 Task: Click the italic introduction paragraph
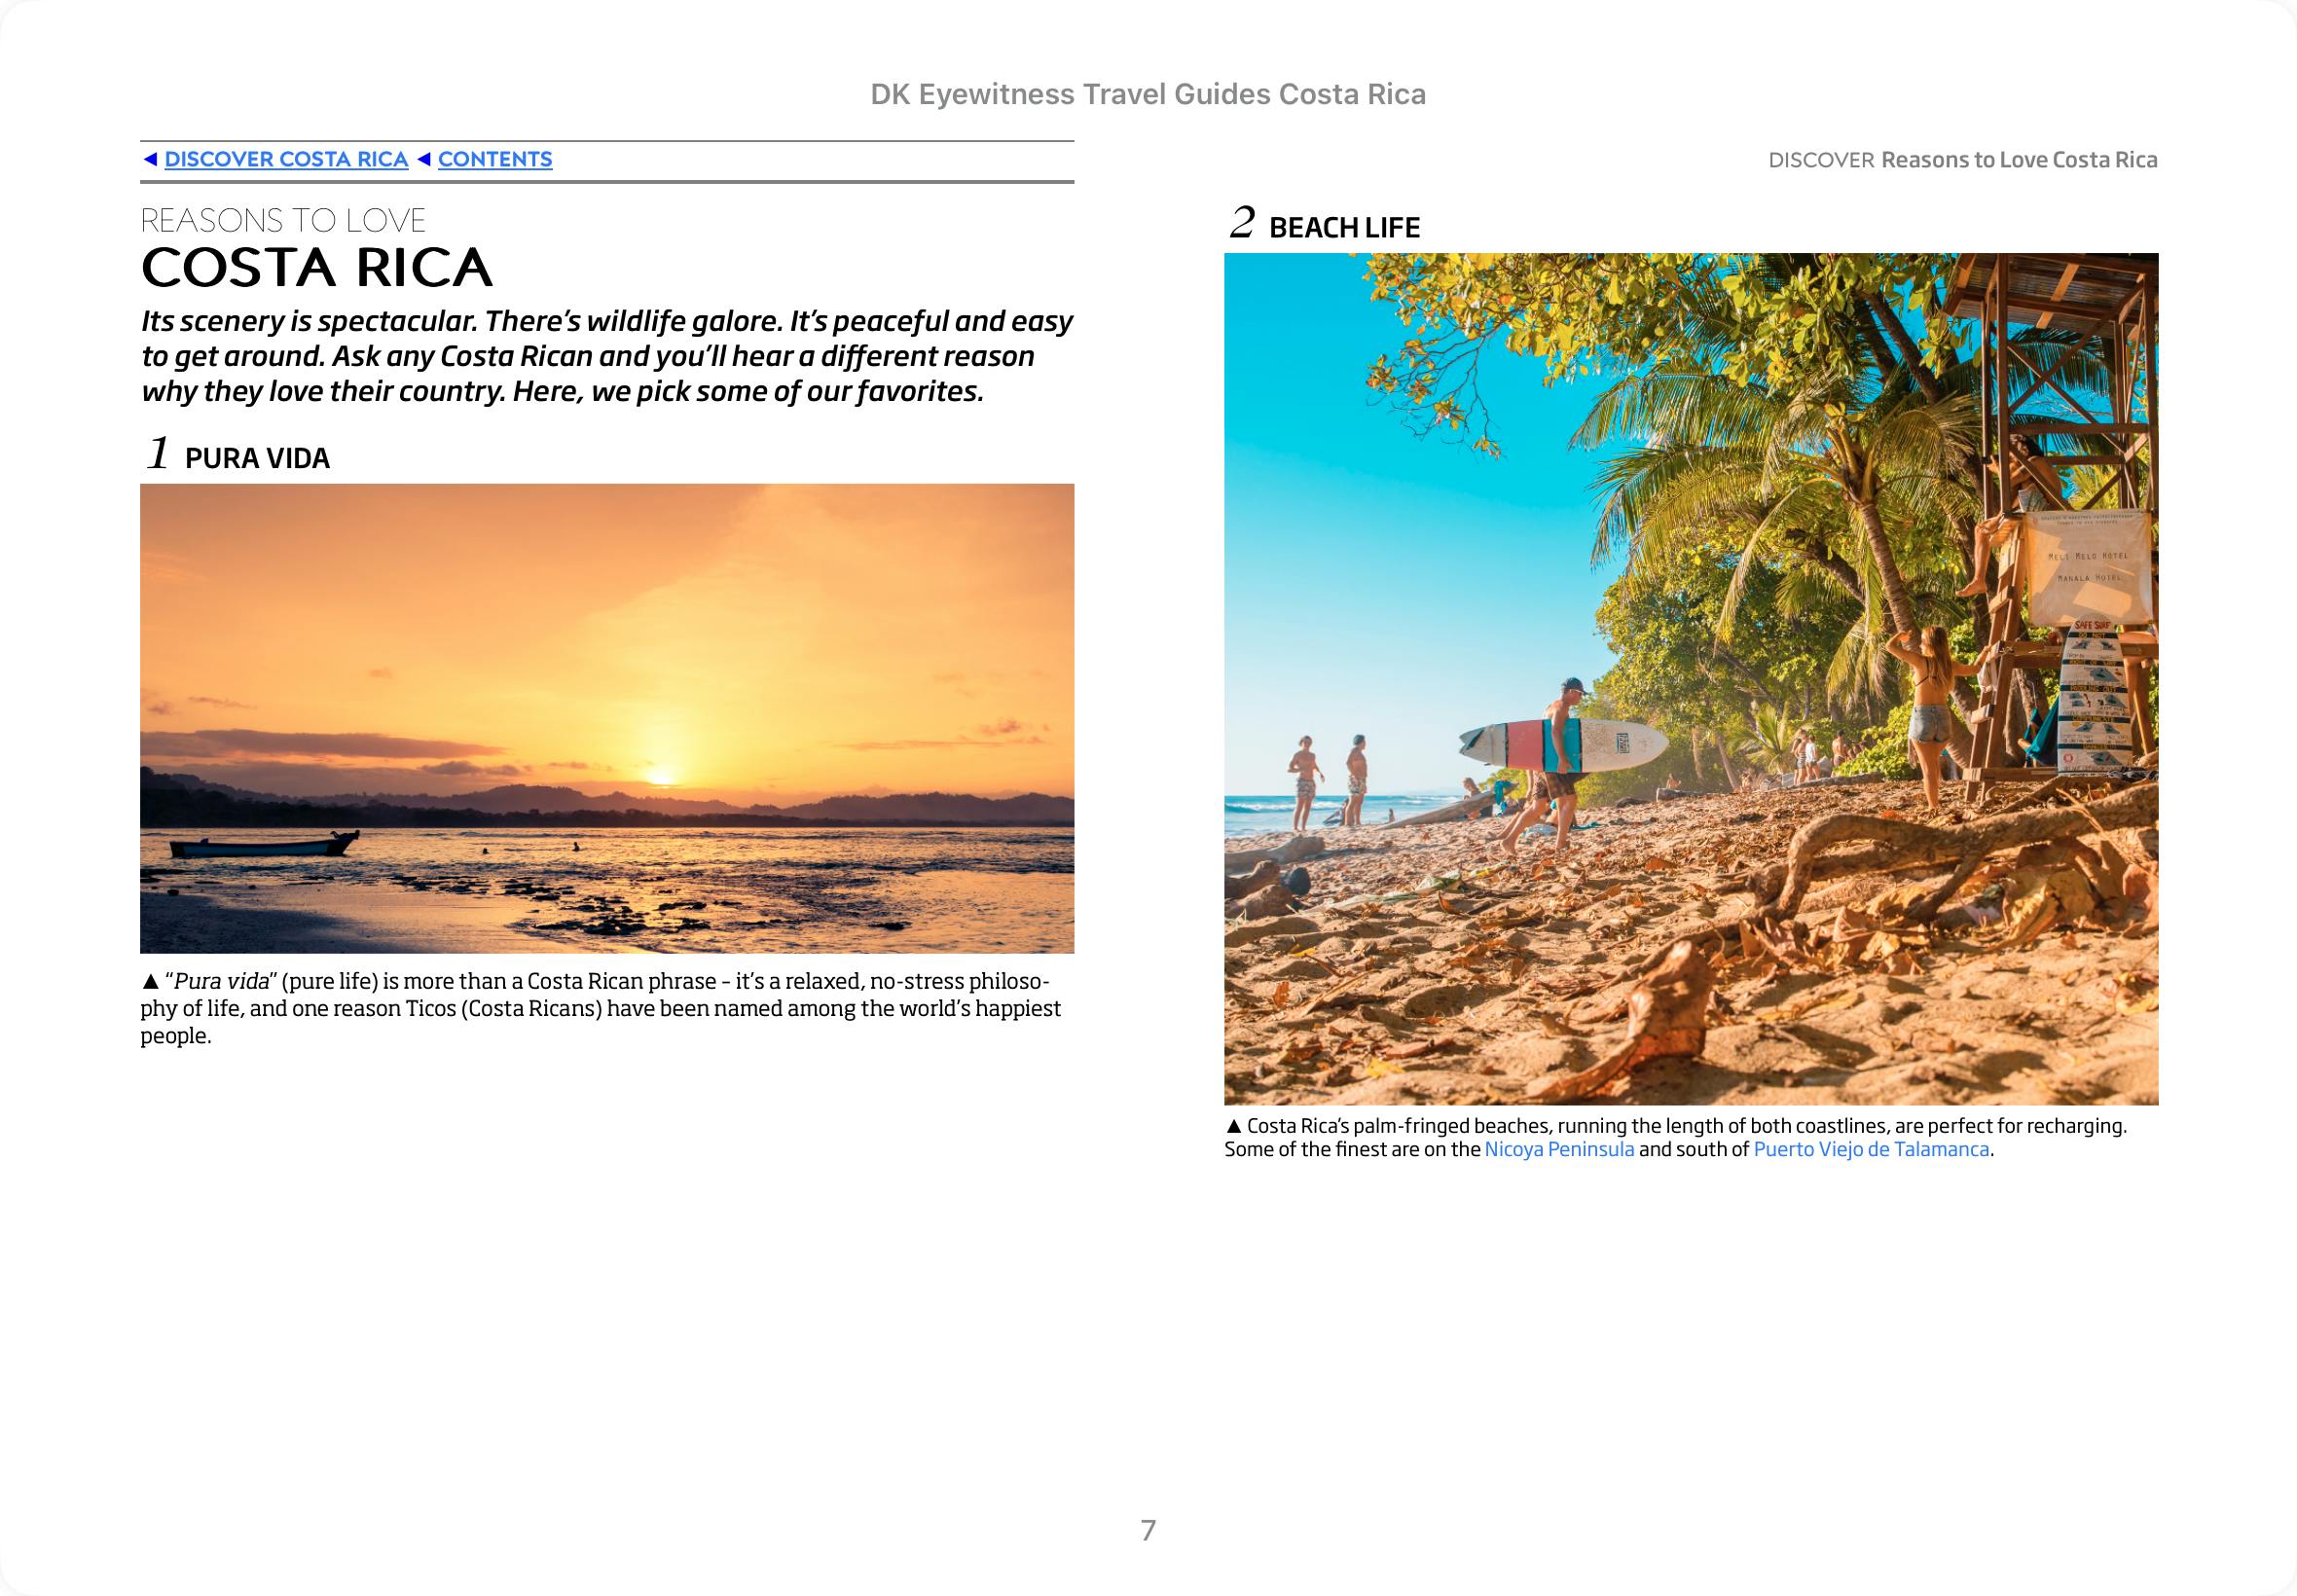606,356
